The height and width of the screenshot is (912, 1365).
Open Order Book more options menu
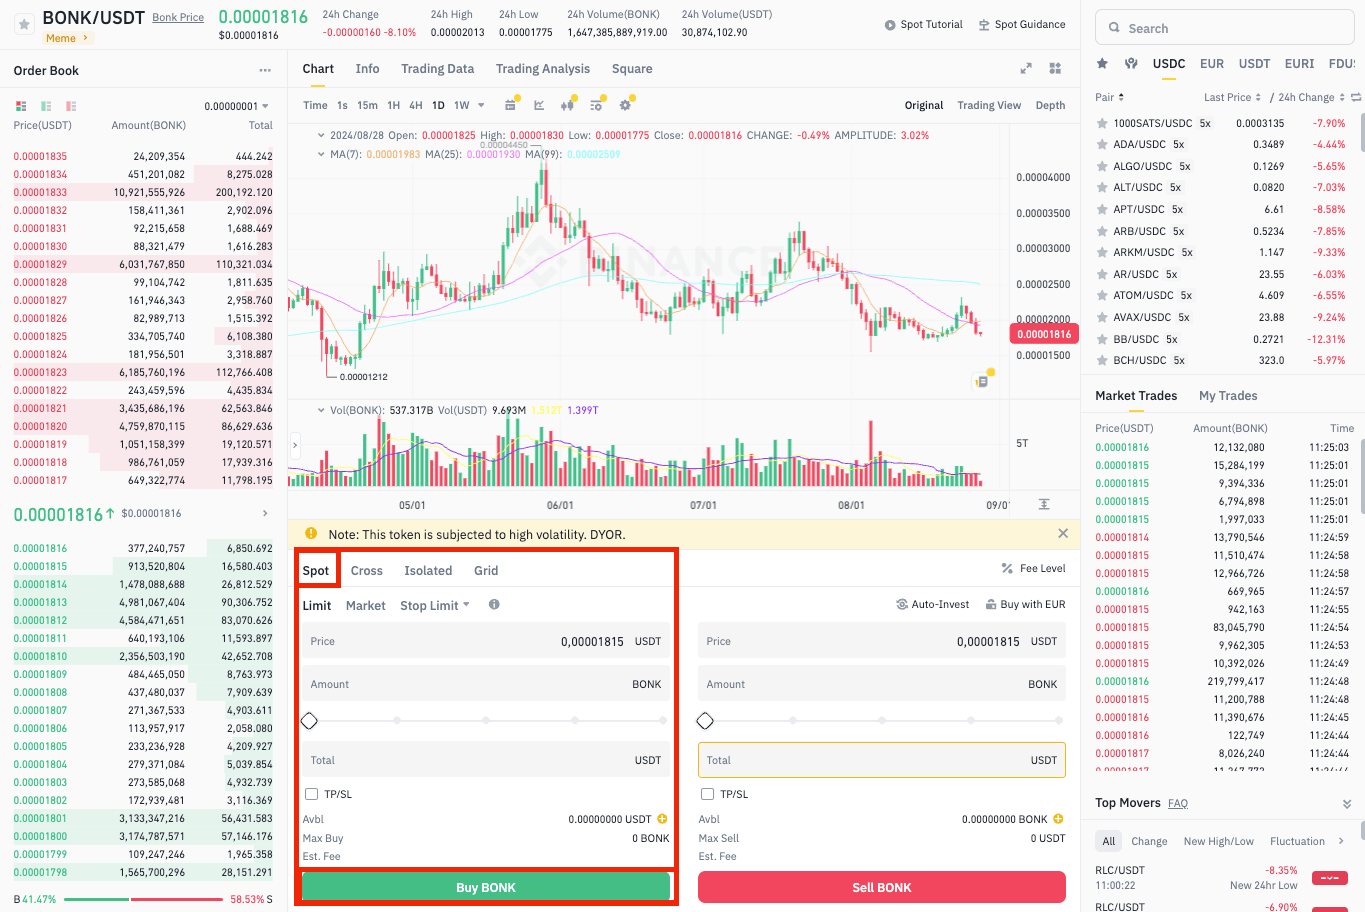click(265, 70)
